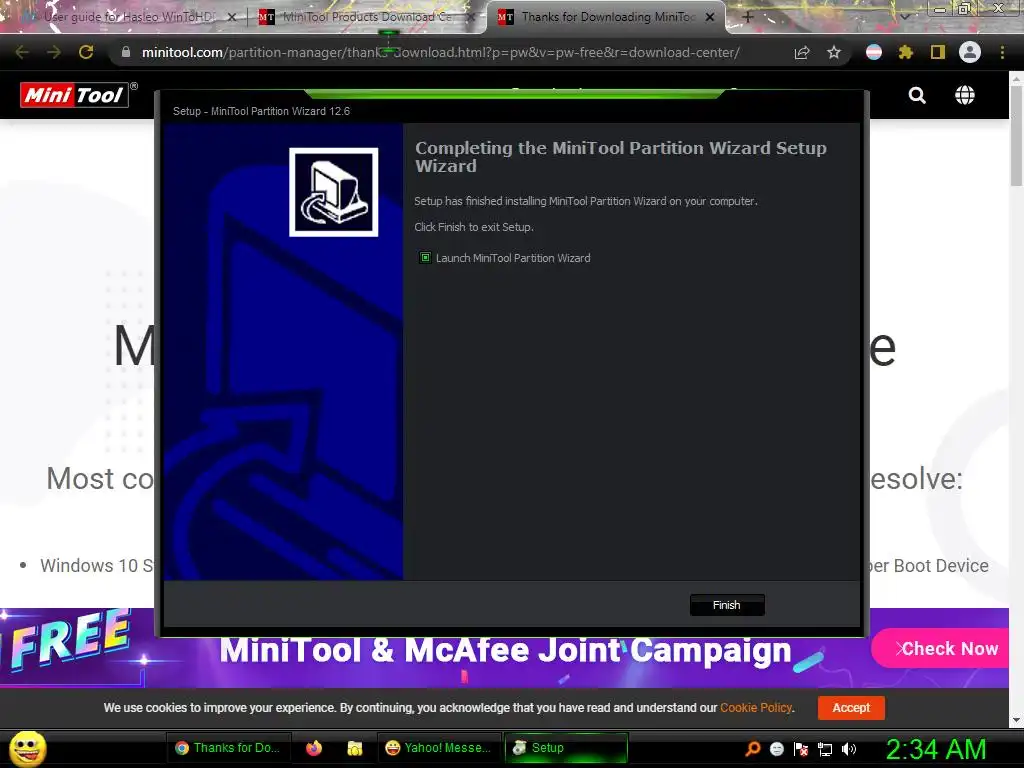Image resolution: width=1024 pixels, height=768 pixels.
Task: Open the MiniTool site search
Action: (917, 95)
